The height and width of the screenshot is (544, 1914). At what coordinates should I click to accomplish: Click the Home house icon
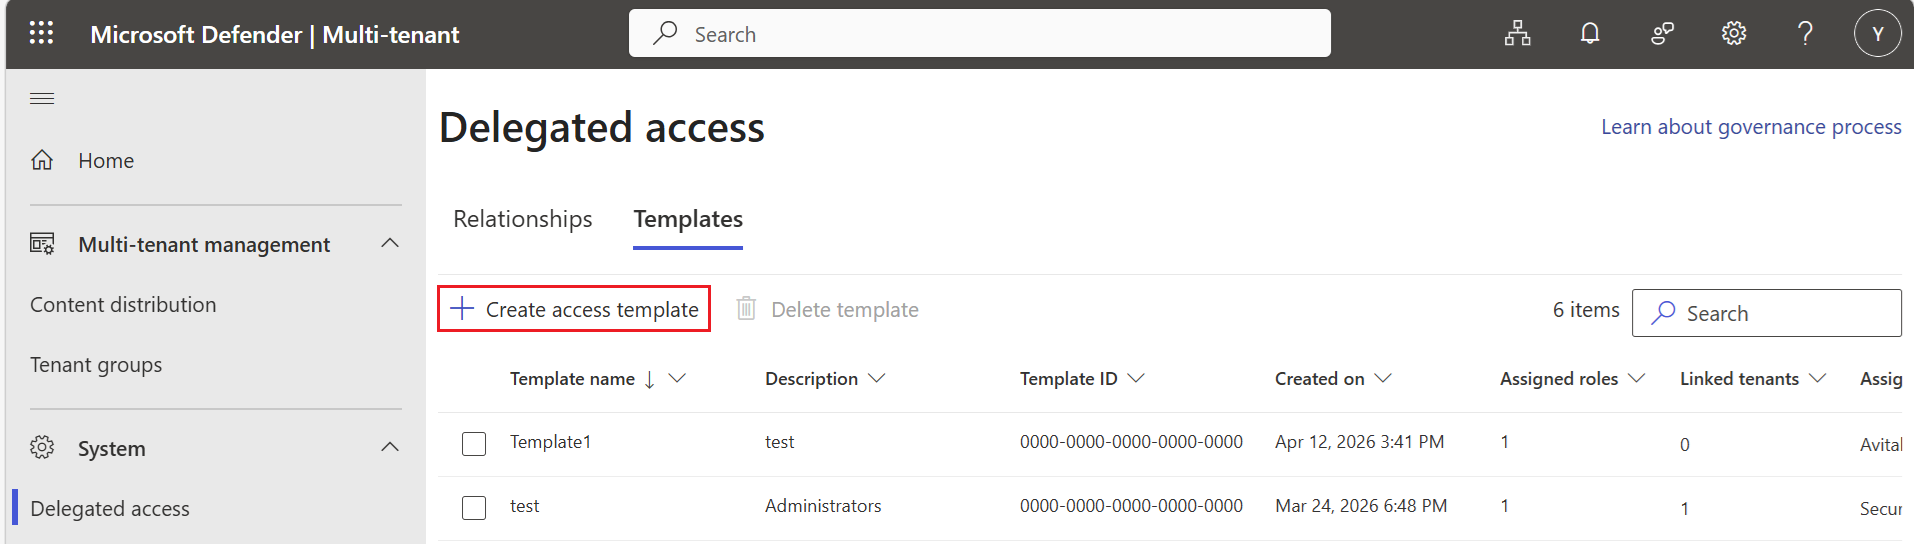[42, 160]
